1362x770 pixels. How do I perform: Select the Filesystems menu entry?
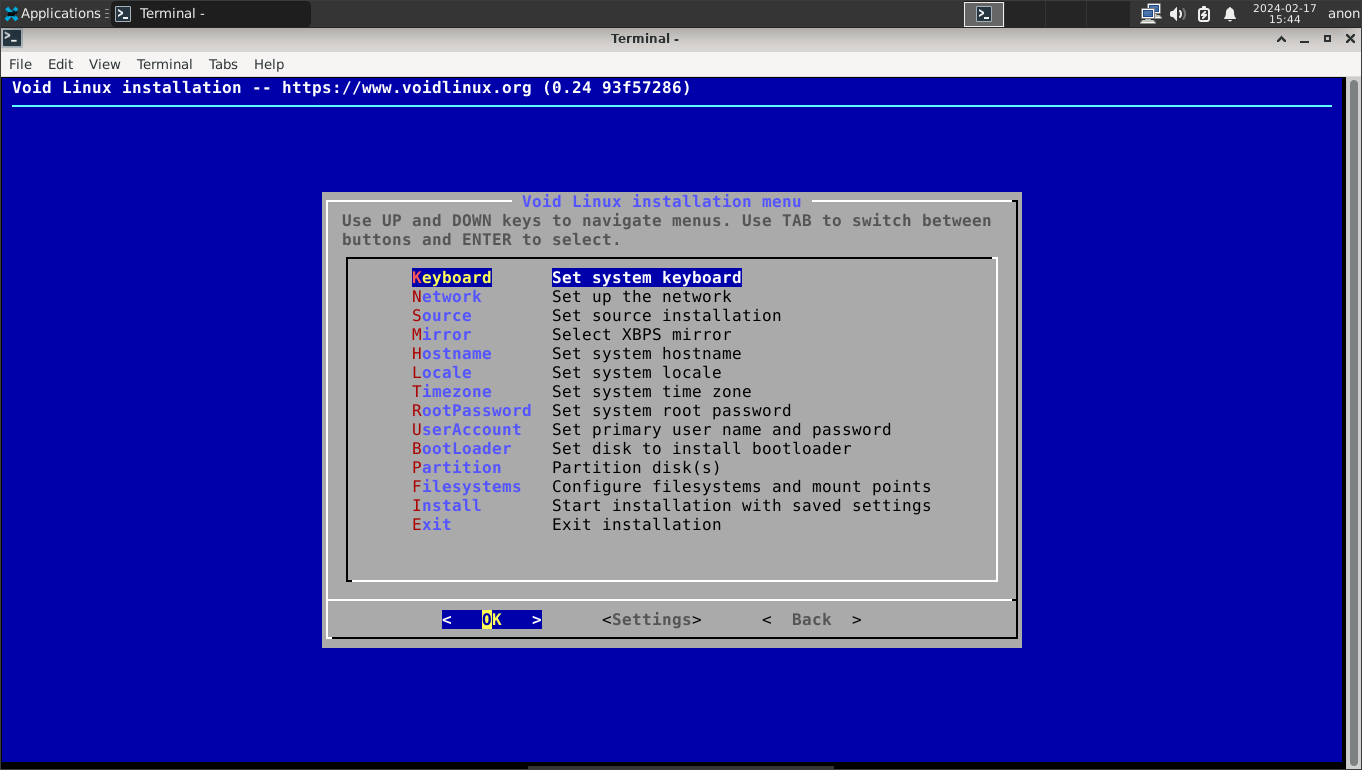[467, 487]
